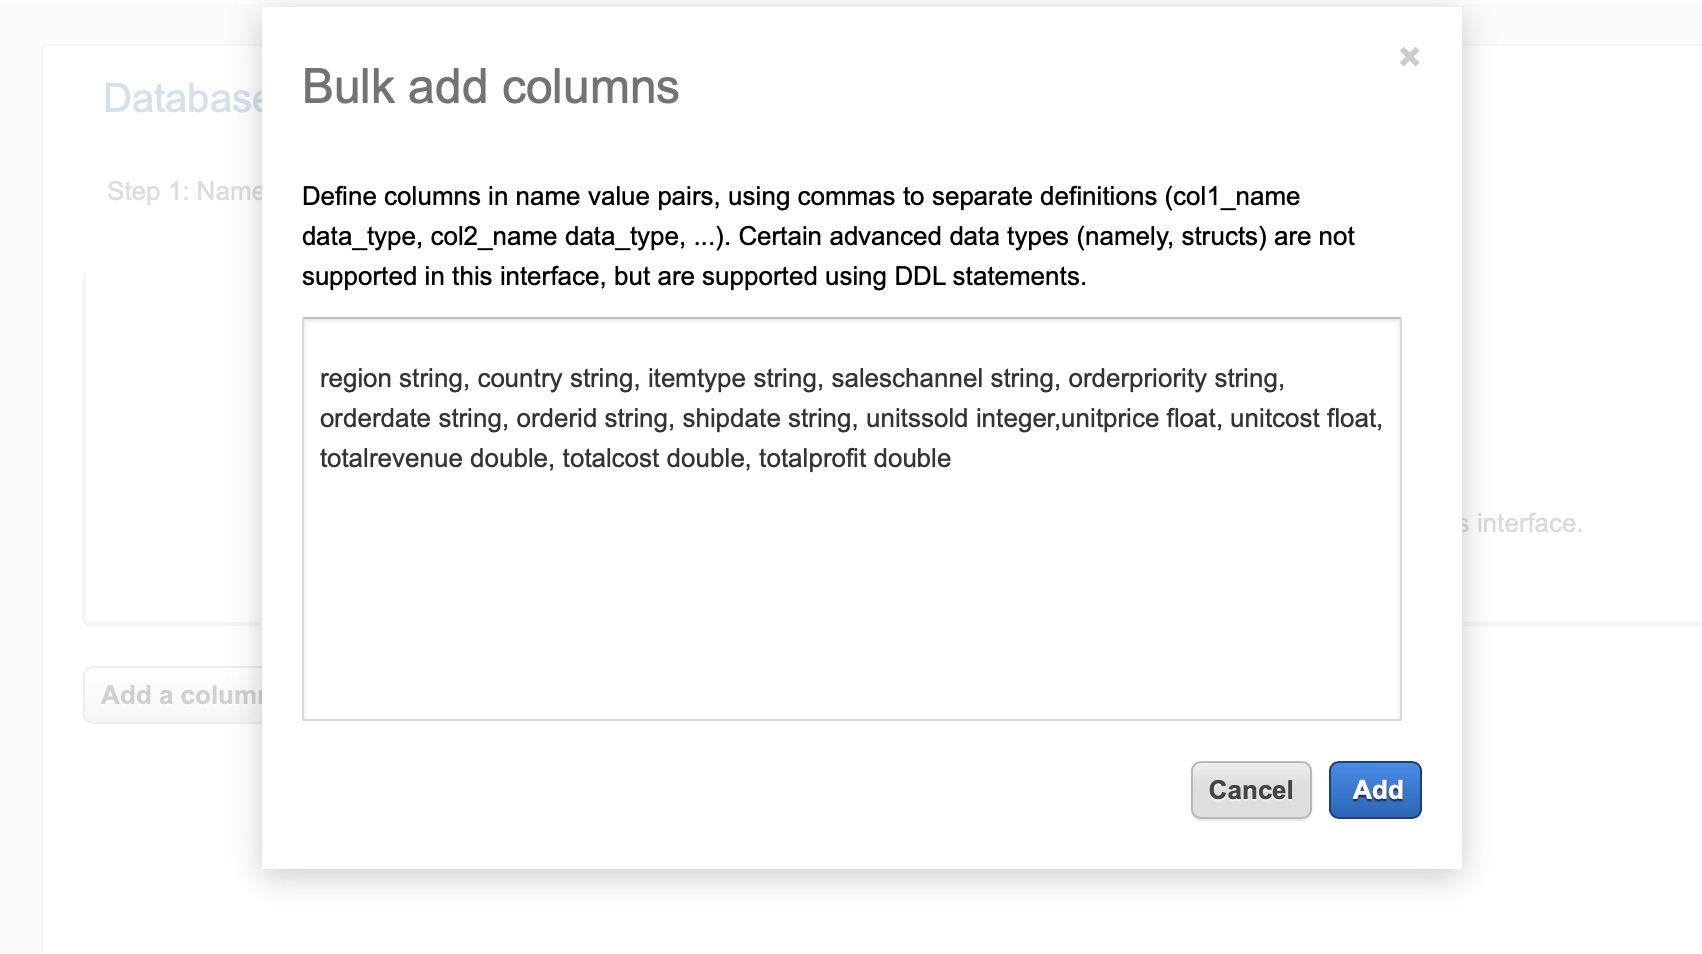
Task: Close the Bulk add columns dialog
Action: click(1409, 57)
